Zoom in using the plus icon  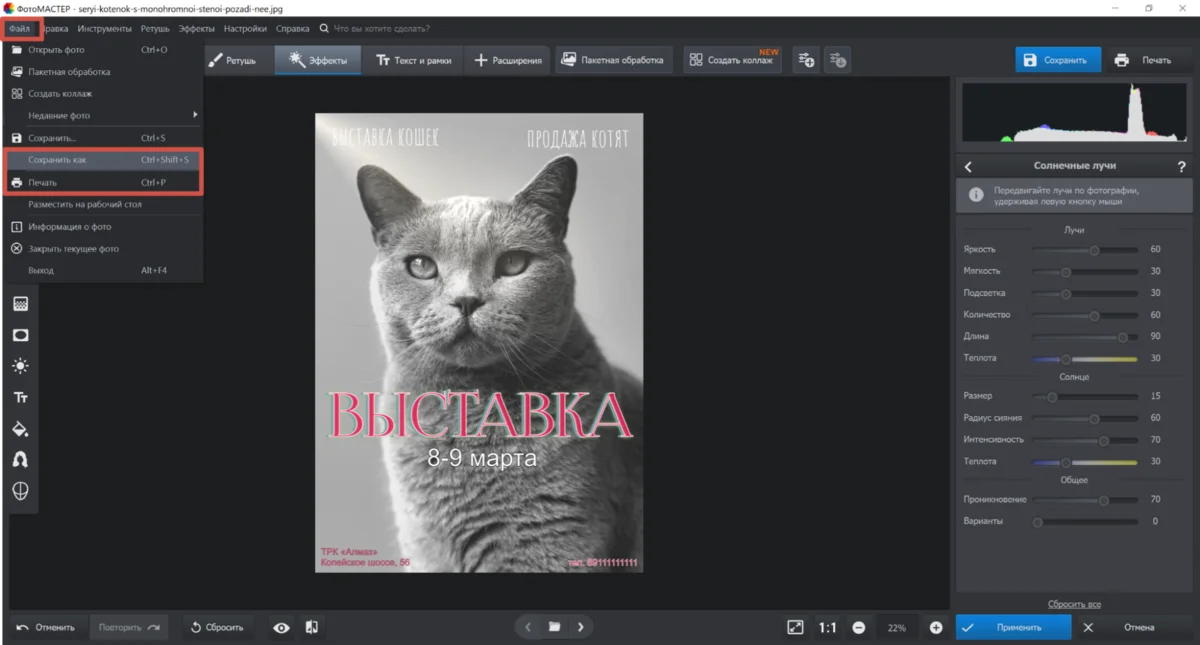click(x=936, y=627)
